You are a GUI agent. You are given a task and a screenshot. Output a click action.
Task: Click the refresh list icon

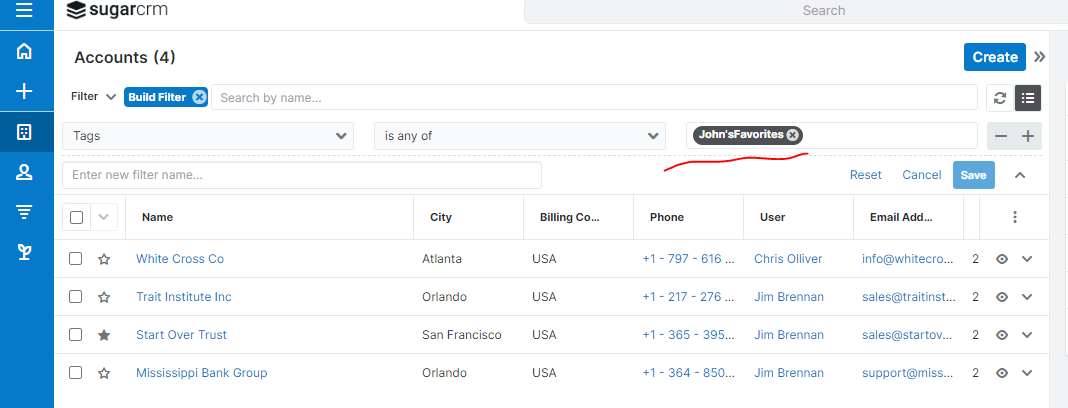[999, 98]
